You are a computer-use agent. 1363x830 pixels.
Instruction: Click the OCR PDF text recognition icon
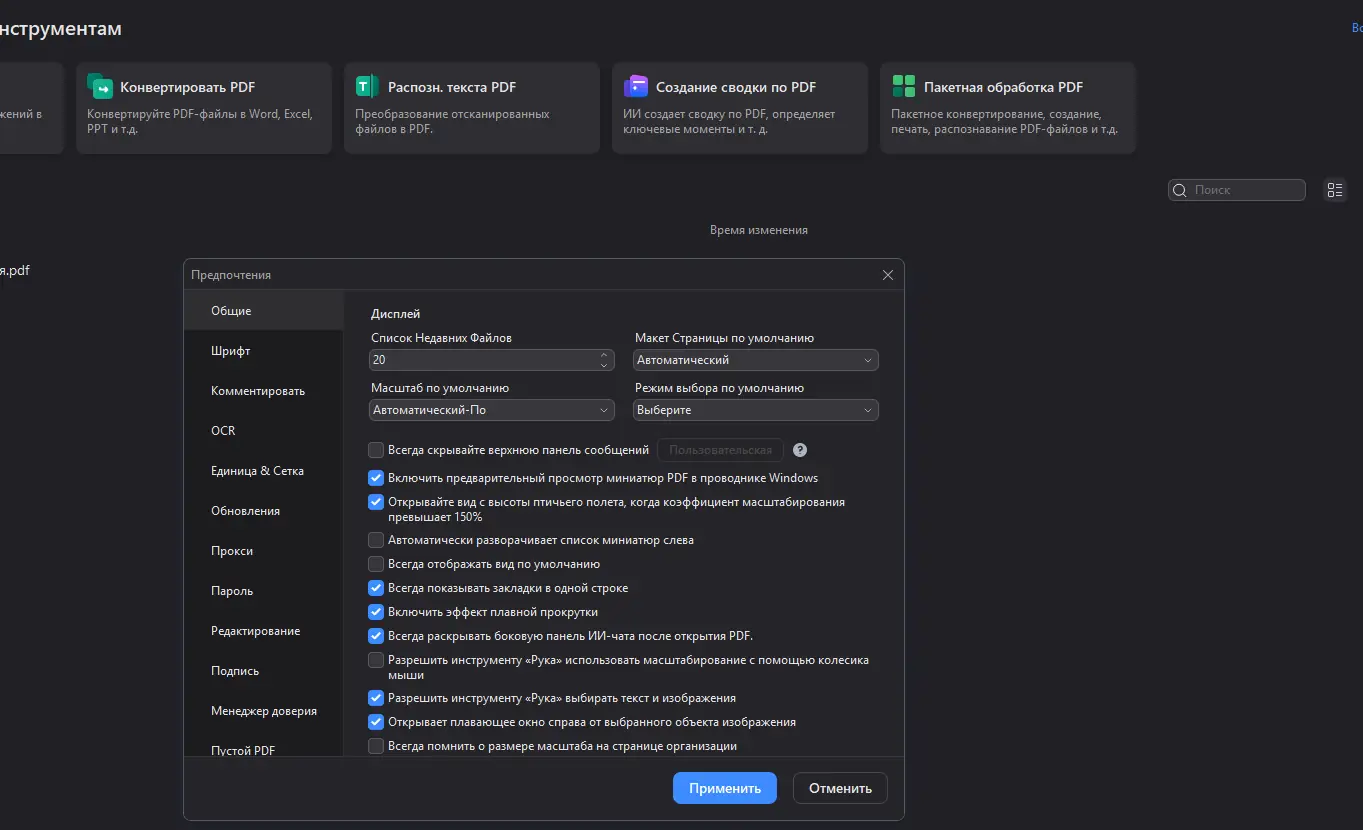[x=367, y=86]
